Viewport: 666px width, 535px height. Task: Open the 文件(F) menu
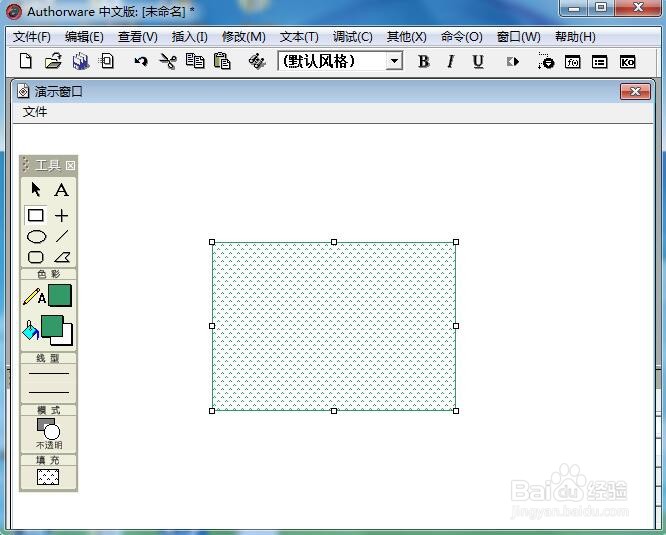pos(32,37)
